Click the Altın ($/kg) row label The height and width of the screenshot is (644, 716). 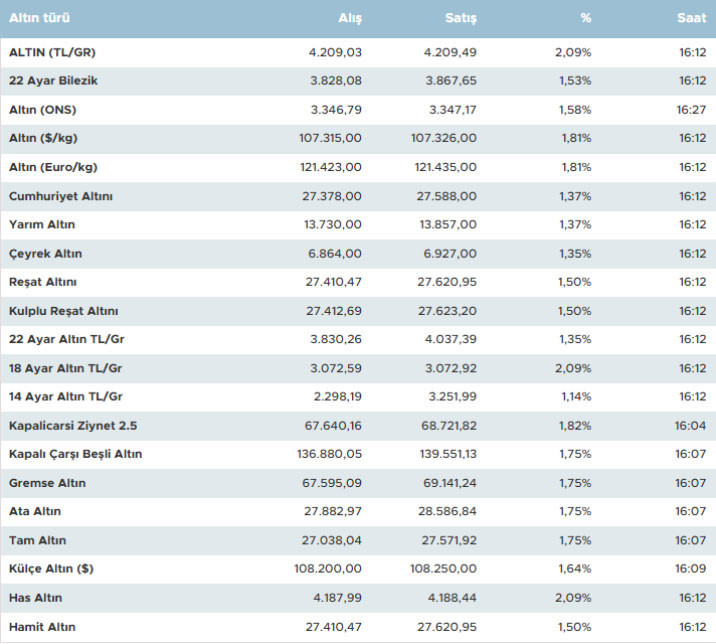45,138
